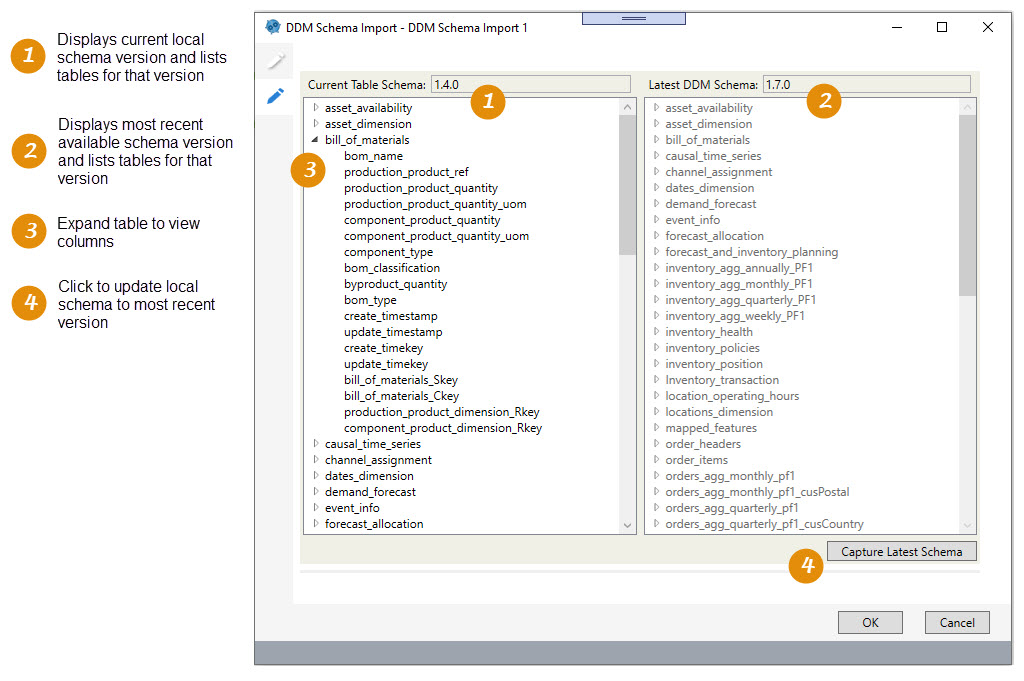Select the component_type column
1024x681 pixels.
pyautogui.click(x=389, y=252)
